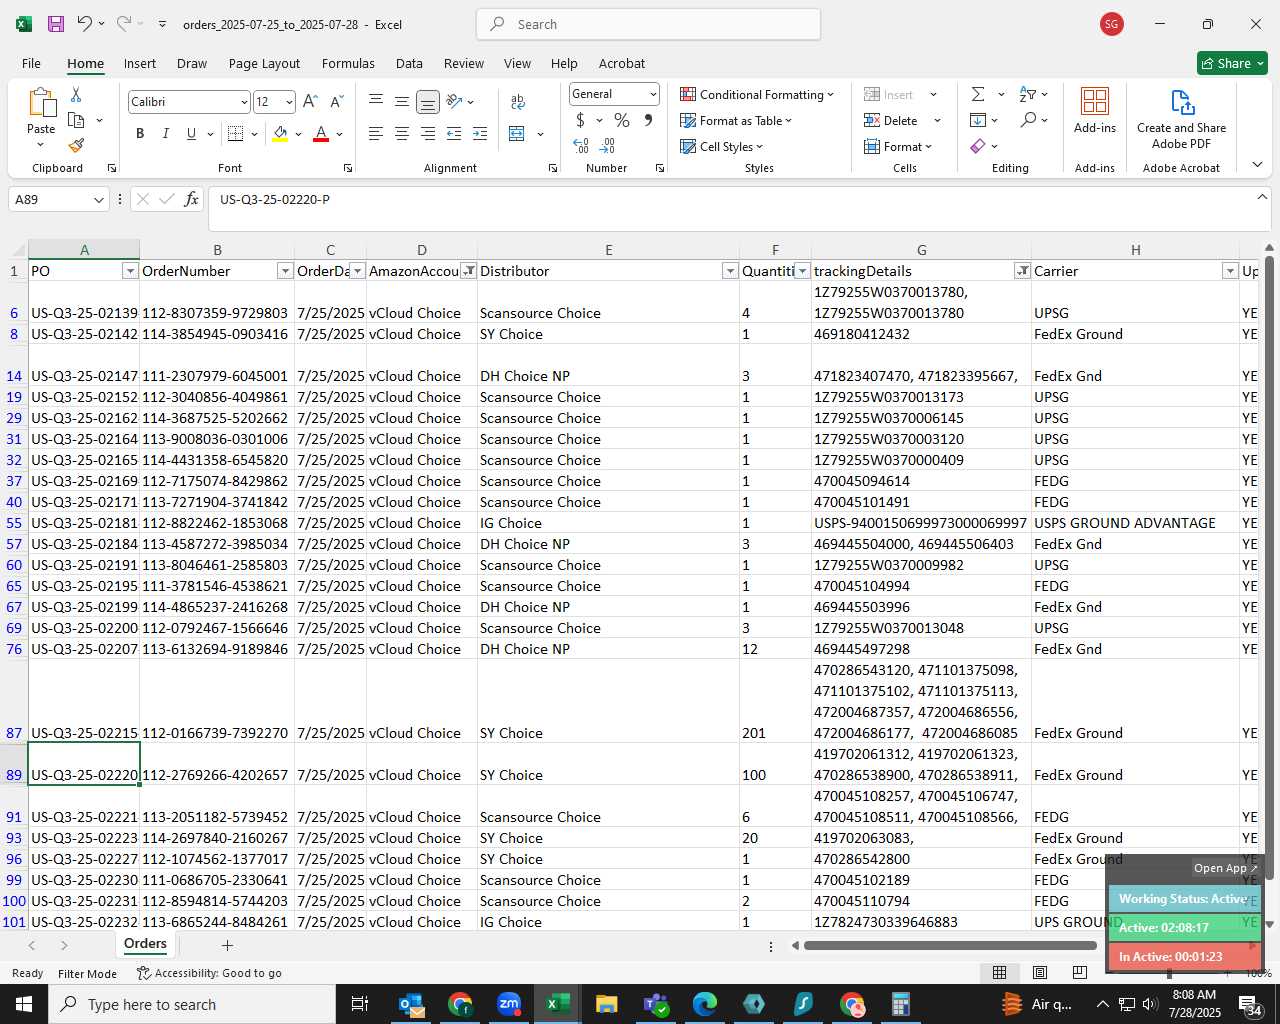Viewport: 1280px width, 1024px height.
Task: Add a new sheet with plus icon
Action: (x=227, y=945)
